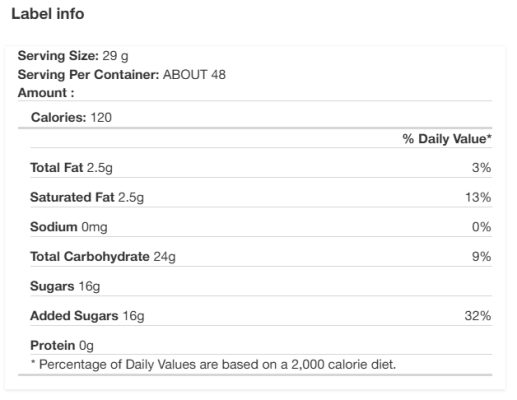
Task: Click the 13% Saturated Fat value
Action: coord(478,197)
